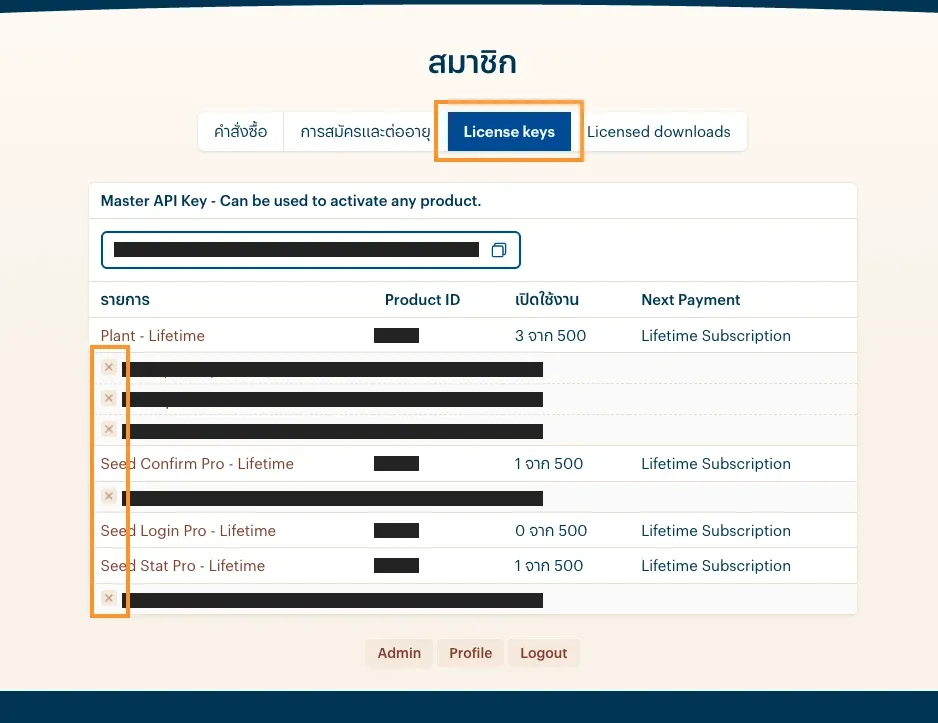The height and width of the screenshot is (723, 938).
Task: Open Seed Confirm Pro - Lifetime link
Action: (x=197, y=463)
